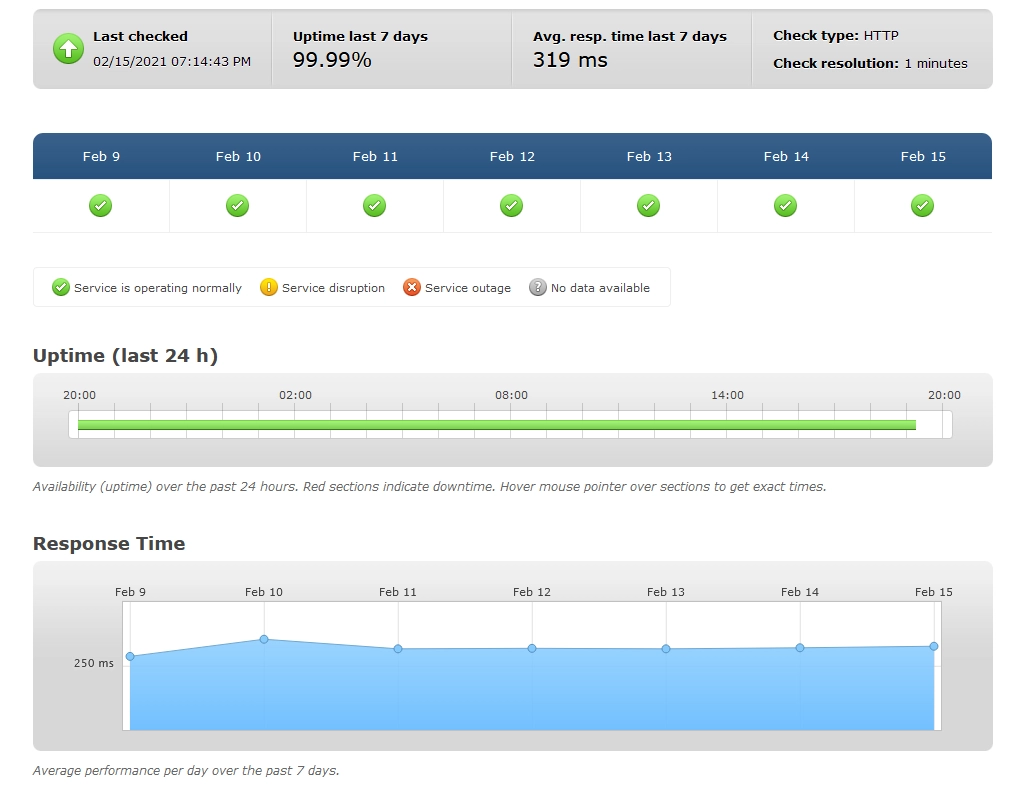Click the green check icon under Feb 10
This screenshot has width=1027, height=791.
(x=237, y=205)
